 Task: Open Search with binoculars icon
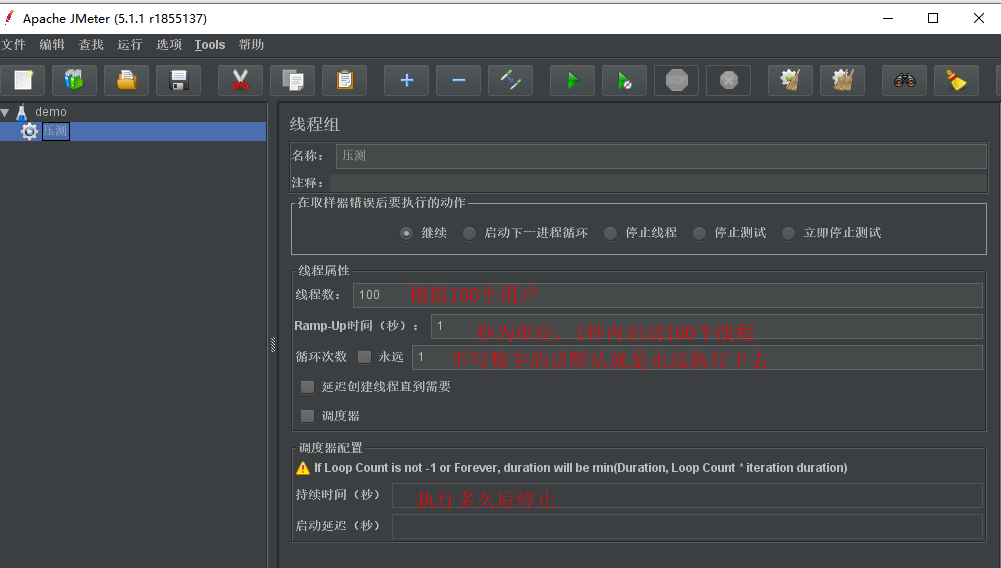[x=905, y=80]
